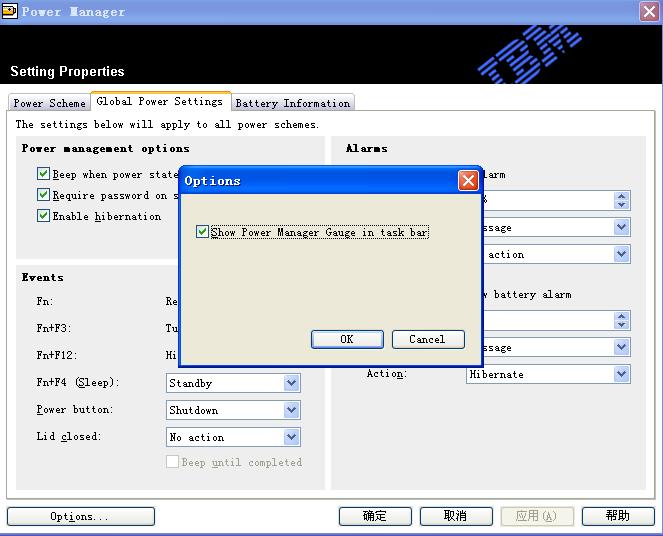The width and height of the screenshot is (663, 536).
Task: Click the 确定 (OK) button
Action: 375,517
